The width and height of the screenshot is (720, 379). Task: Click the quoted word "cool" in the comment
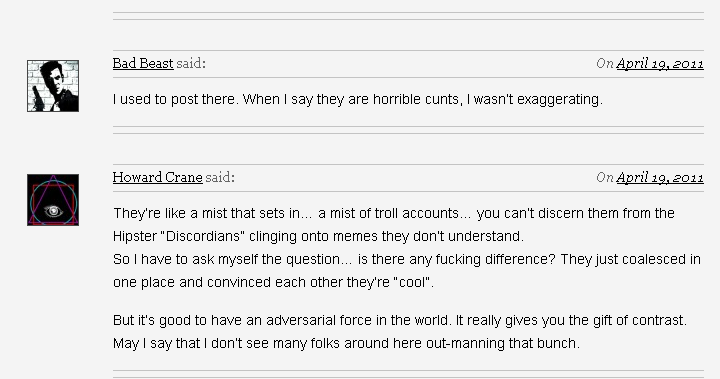point(412,282)
